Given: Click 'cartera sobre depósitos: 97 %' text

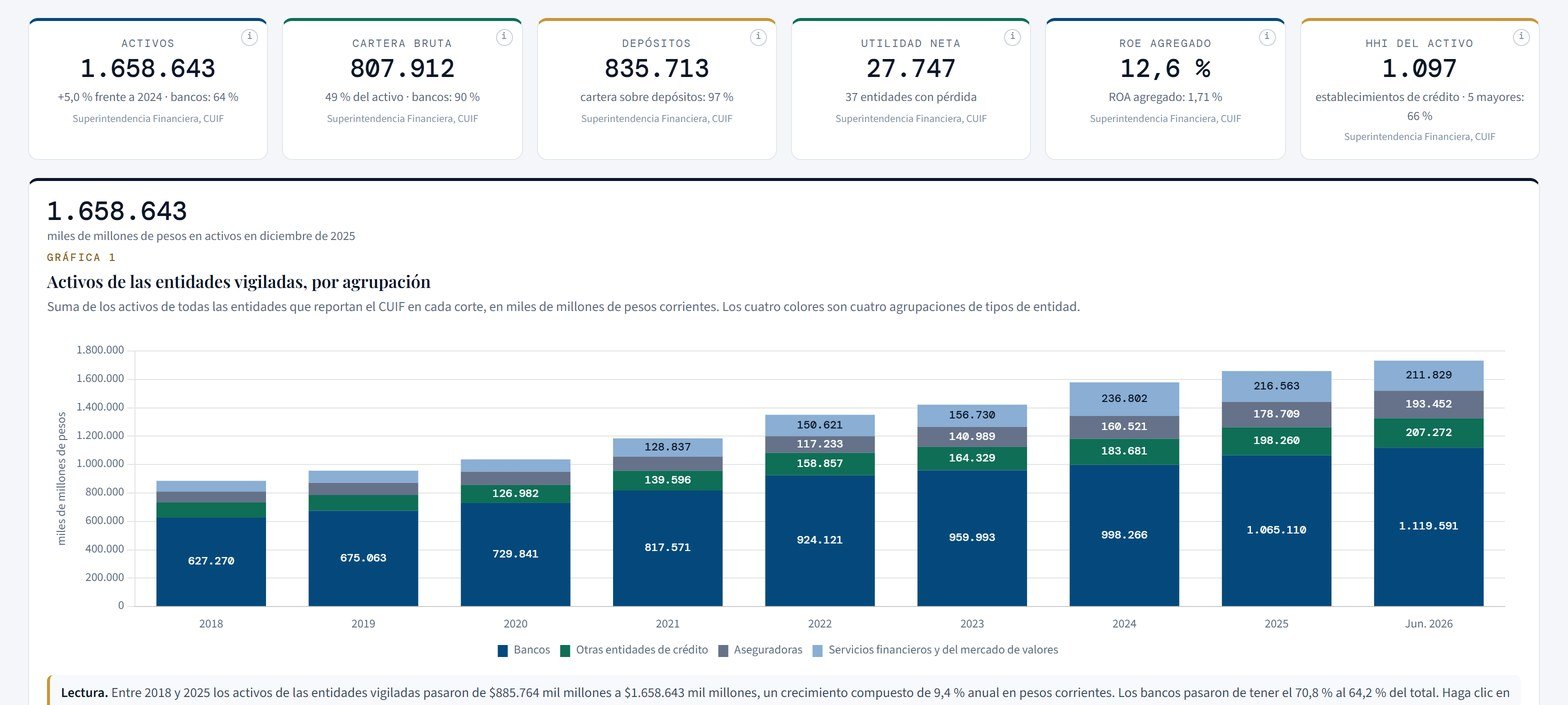Looking at the screenshot, I should coord(657,98).
